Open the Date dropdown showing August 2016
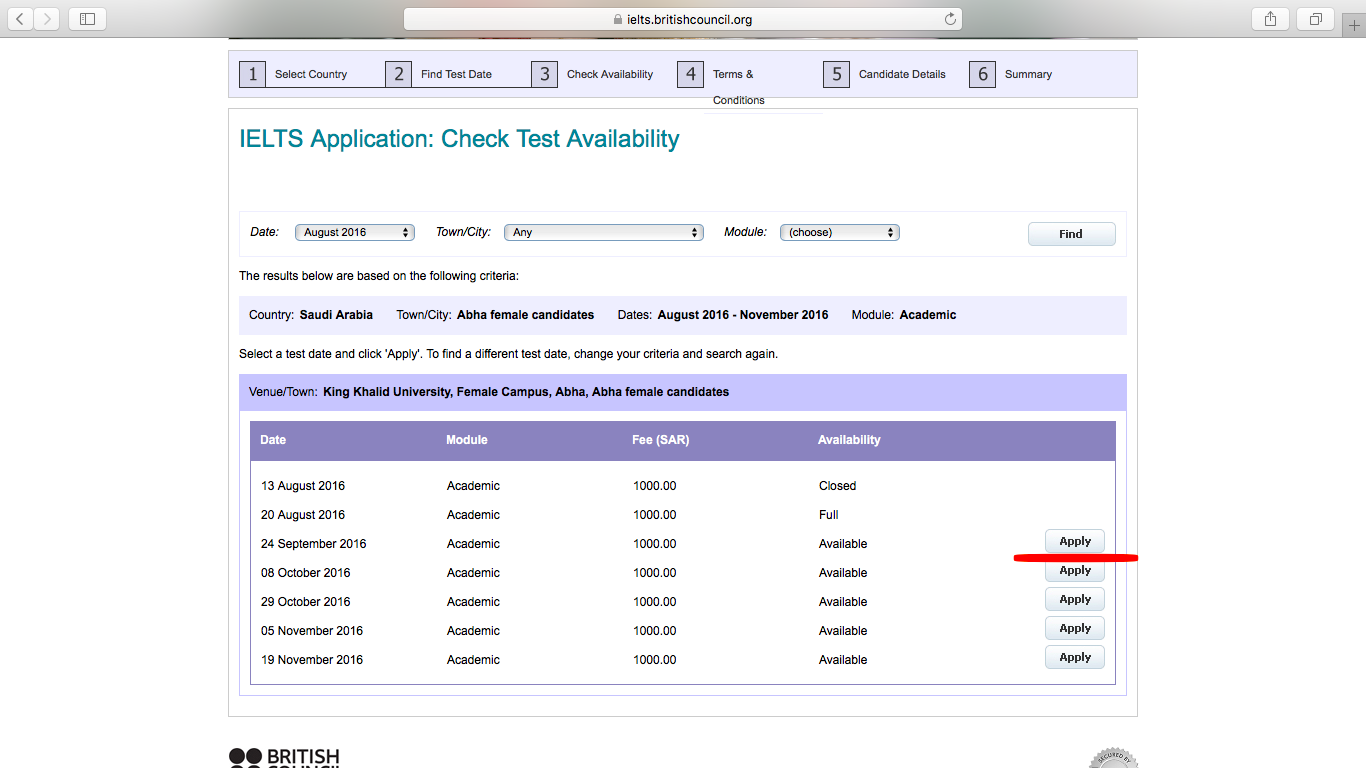1366x768 pixels. click(x=355, y=232)
